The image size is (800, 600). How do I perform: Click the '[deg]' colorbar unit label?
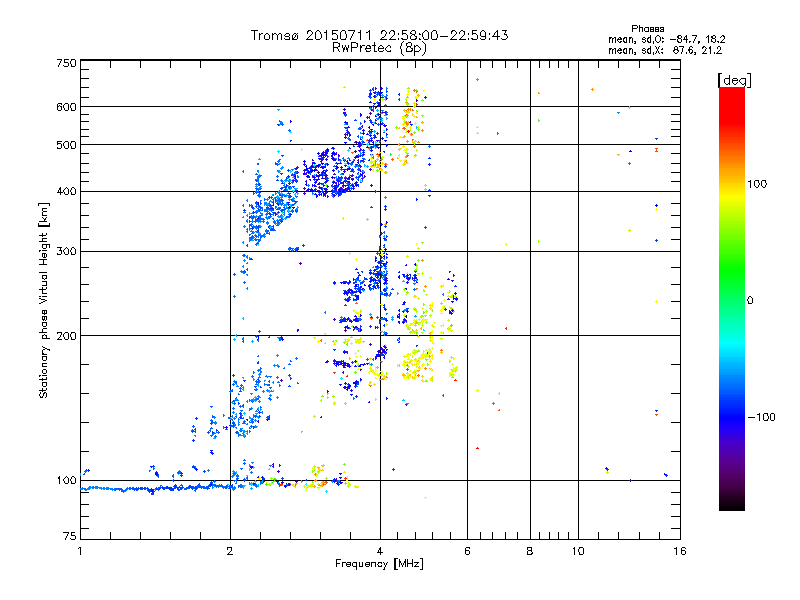734,81
